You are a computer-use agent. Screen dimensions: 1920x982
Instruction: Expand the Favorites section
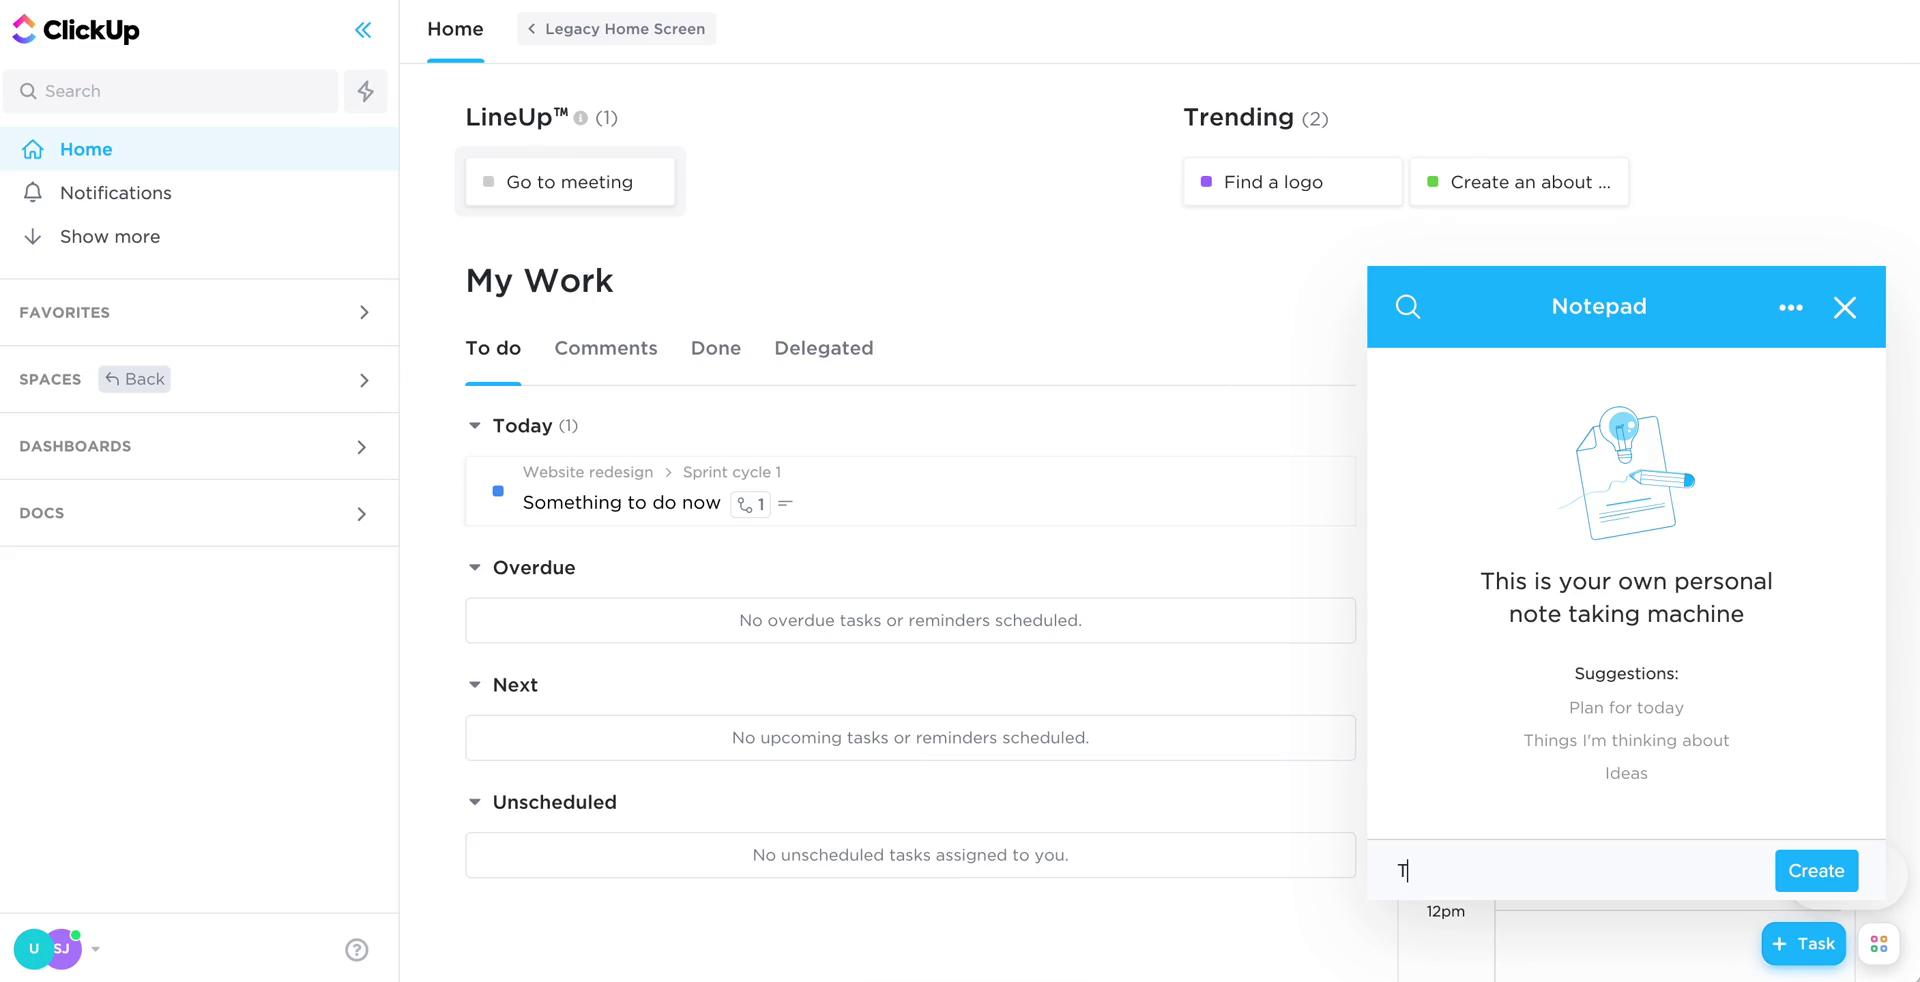click(364, 313)
